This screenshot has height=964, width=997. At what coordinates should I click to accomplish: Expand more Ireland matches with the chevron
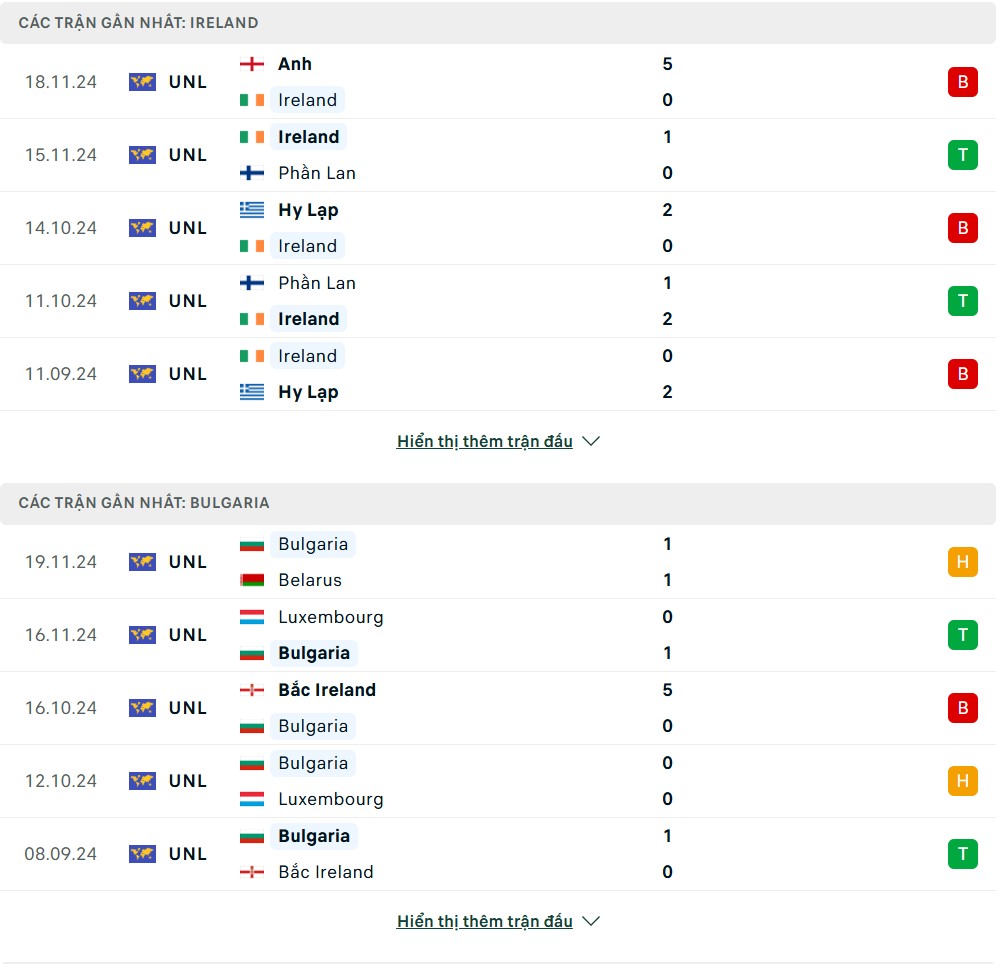pos(591,441)
